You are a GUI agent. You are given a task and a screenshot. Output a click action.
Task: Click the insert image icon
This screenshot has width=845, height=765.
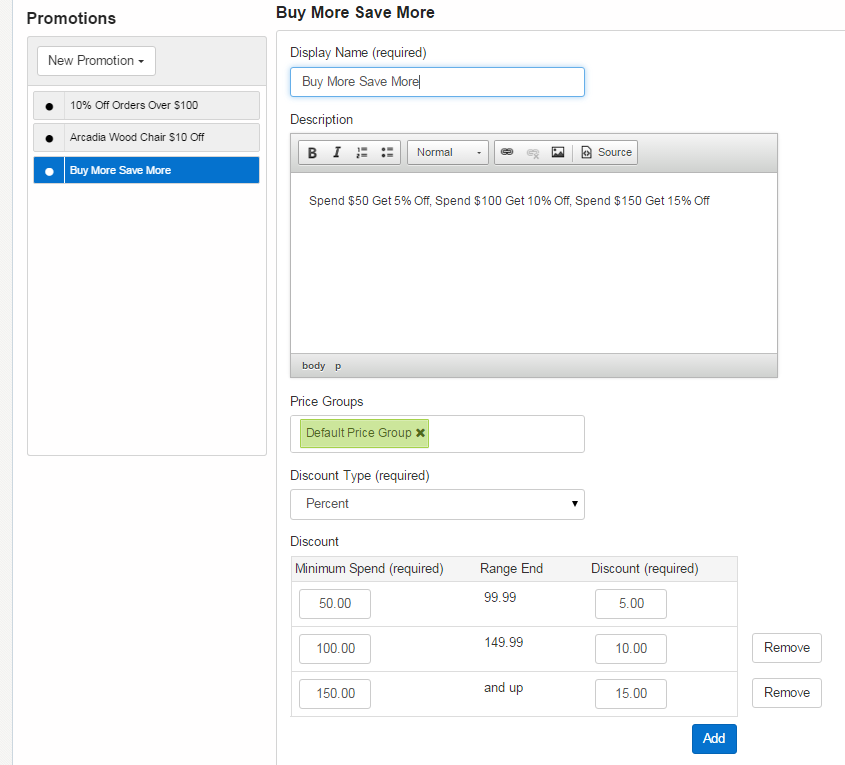point(558,153)
